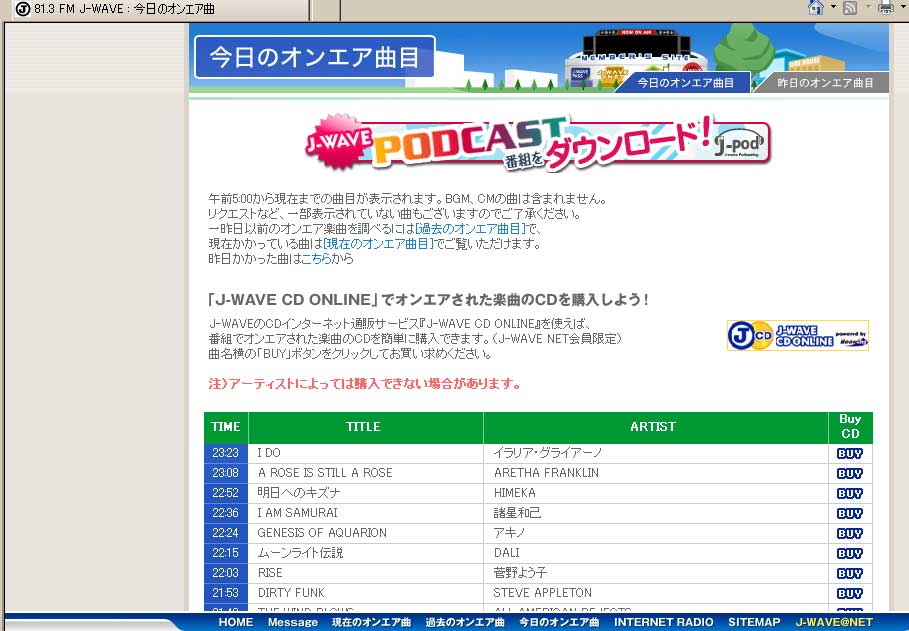This screenshot has height=631, width=909.
Task: Click the 22:15 time cell
Action: [x=226, y=553]
